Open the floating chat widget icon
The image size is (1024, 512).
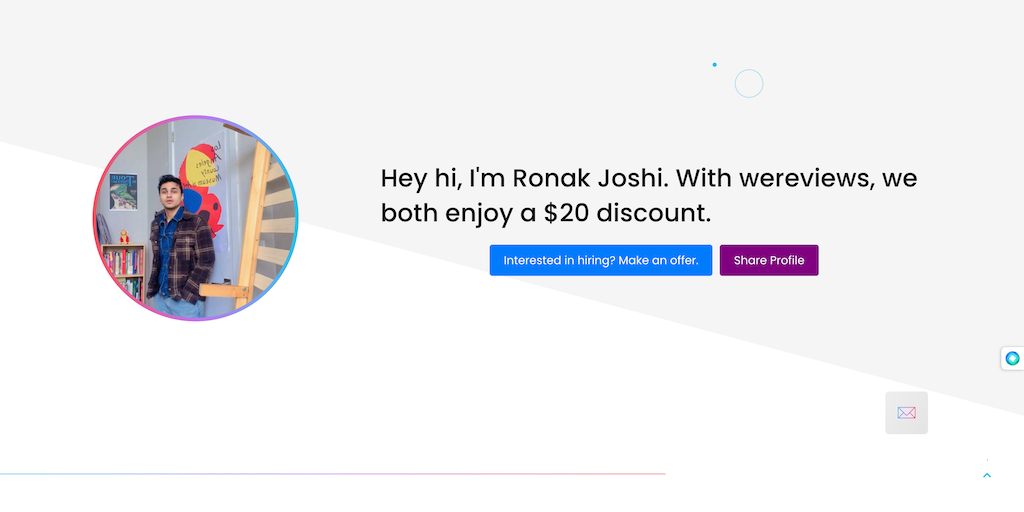(x=1012, y=358)
